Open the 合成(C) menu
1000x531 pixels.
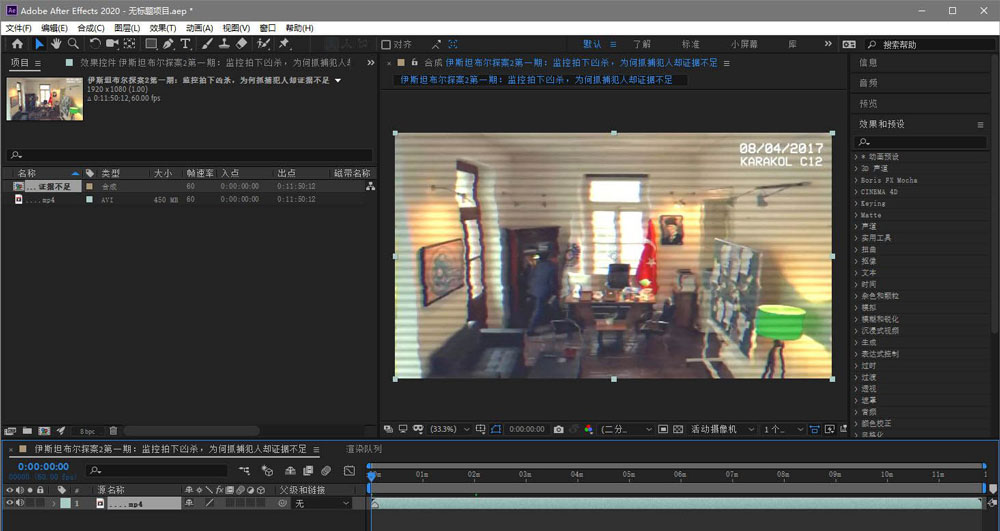click(x=91, y=28)
